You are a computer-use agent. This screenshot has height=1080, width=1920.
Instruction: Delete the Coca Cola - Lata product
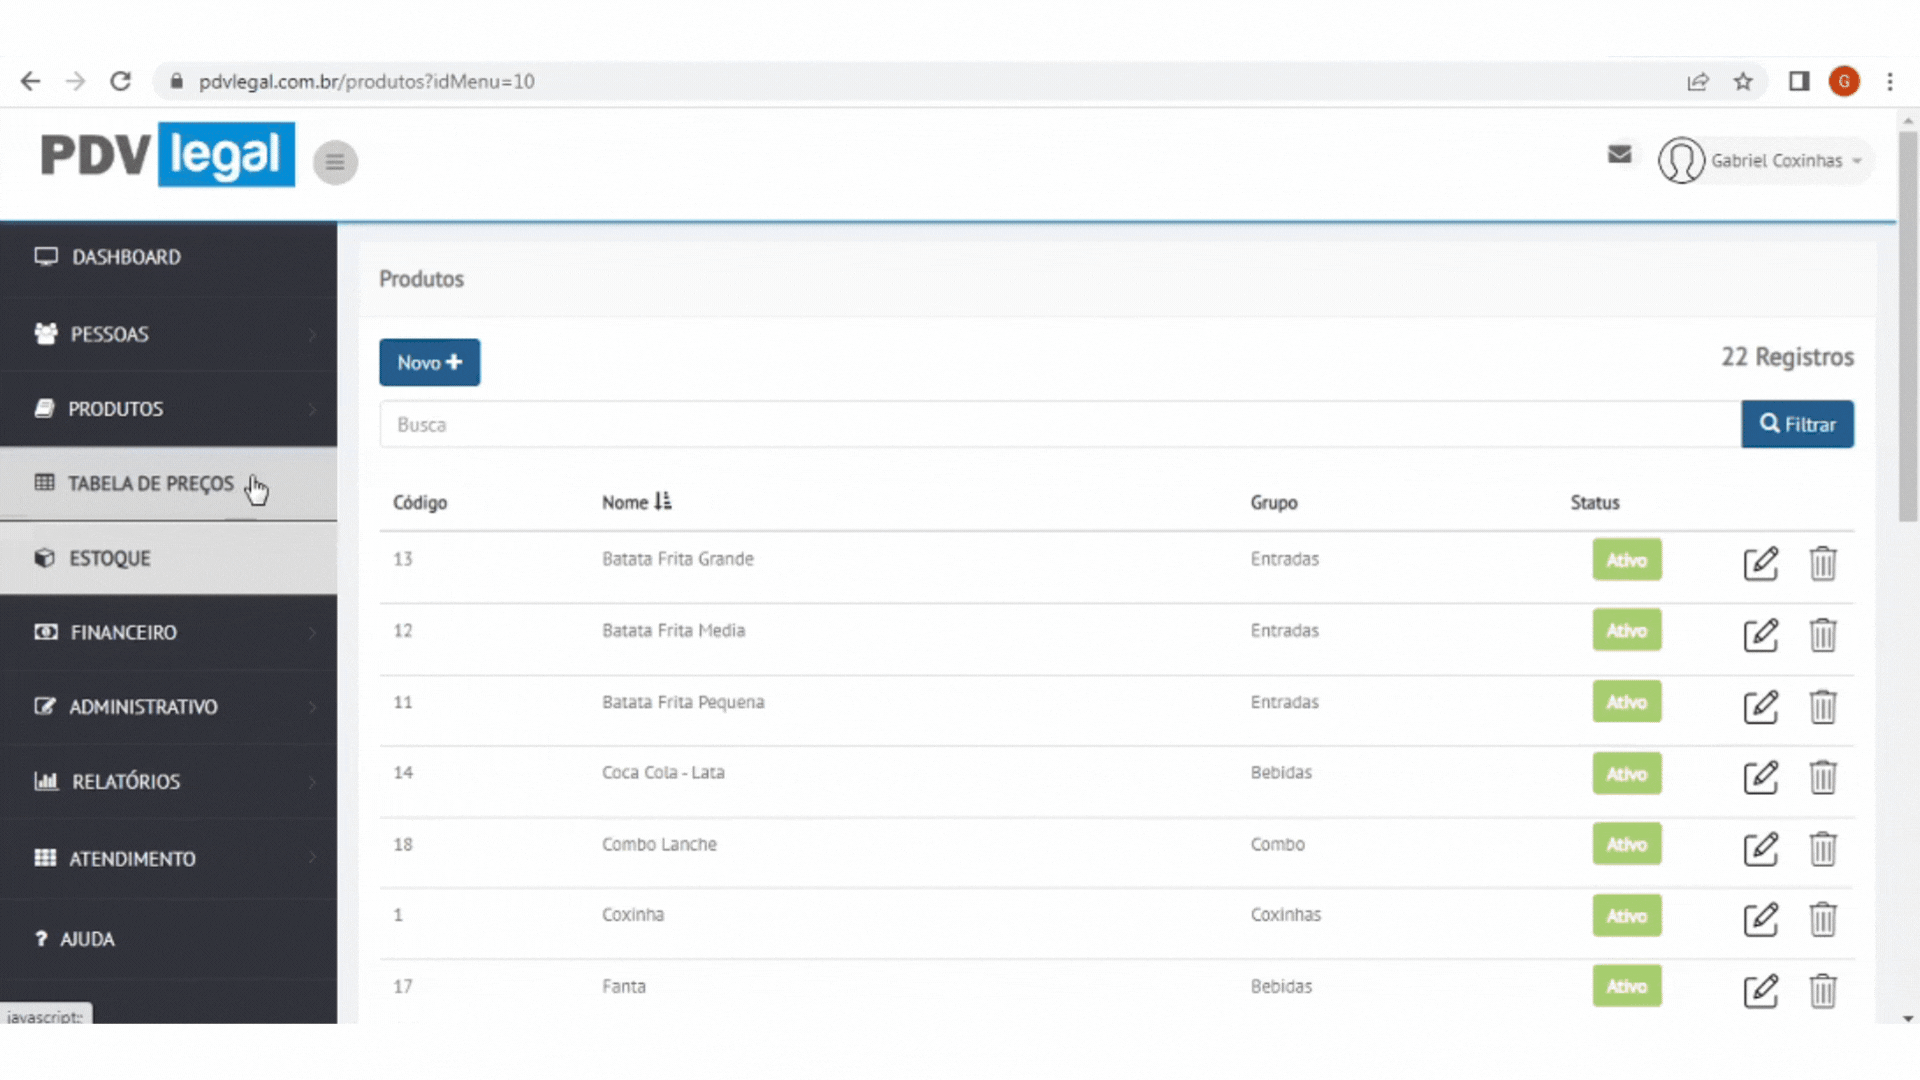1822,777
